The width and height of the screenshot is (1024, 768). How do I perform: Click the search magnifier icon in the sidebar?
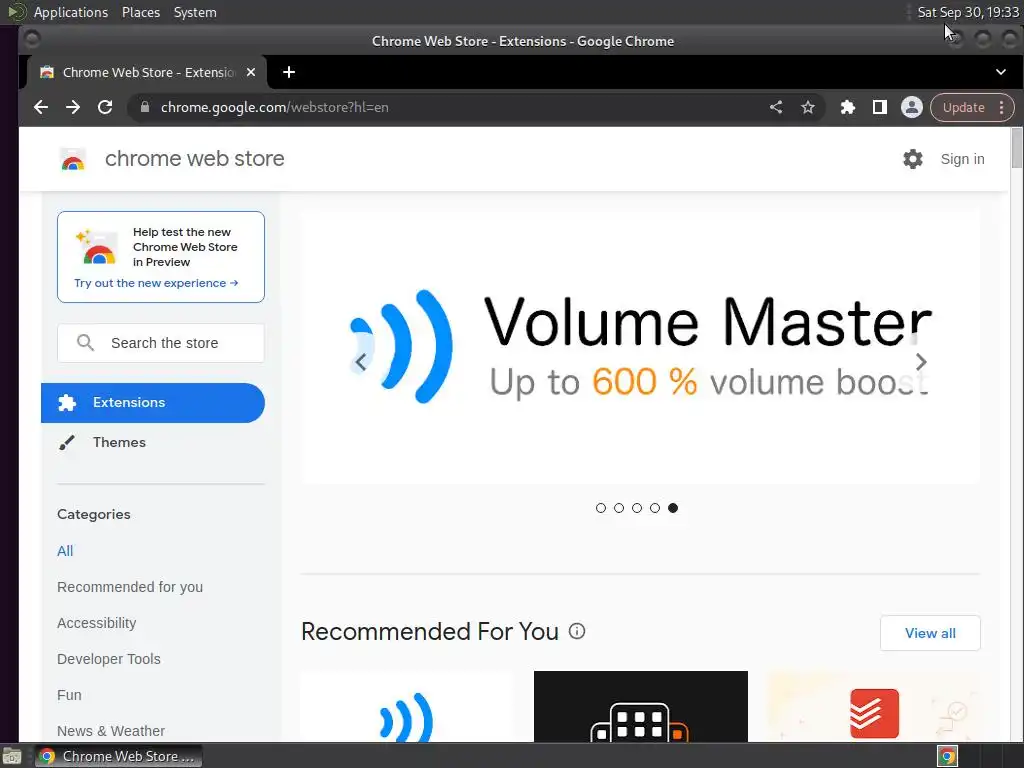pos(85,343)
